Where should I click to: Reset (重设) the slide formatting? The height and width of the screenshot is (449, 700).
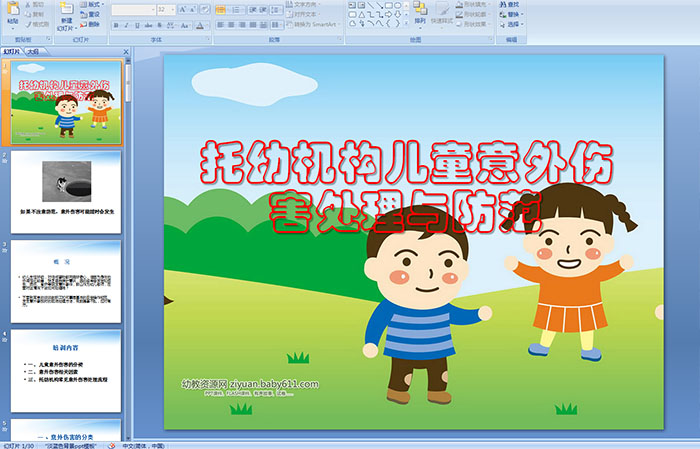click(90, 14)
